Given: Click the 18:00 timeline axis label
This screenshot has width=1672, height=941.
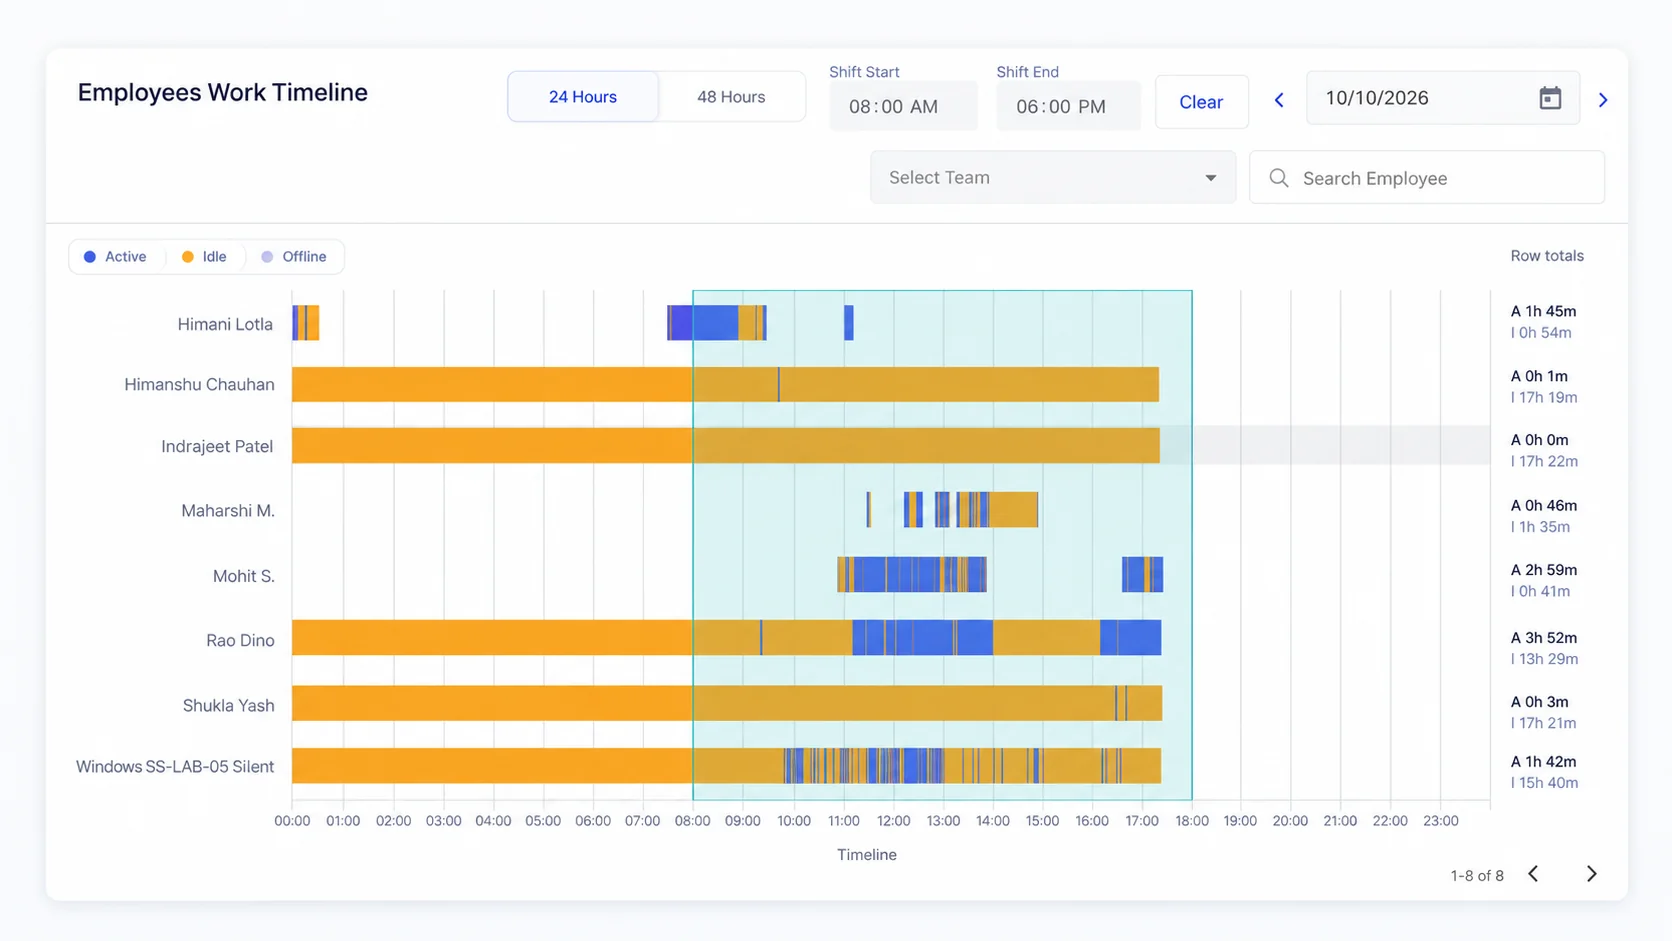Looking at the screenshot, I should coord(1192,821).
